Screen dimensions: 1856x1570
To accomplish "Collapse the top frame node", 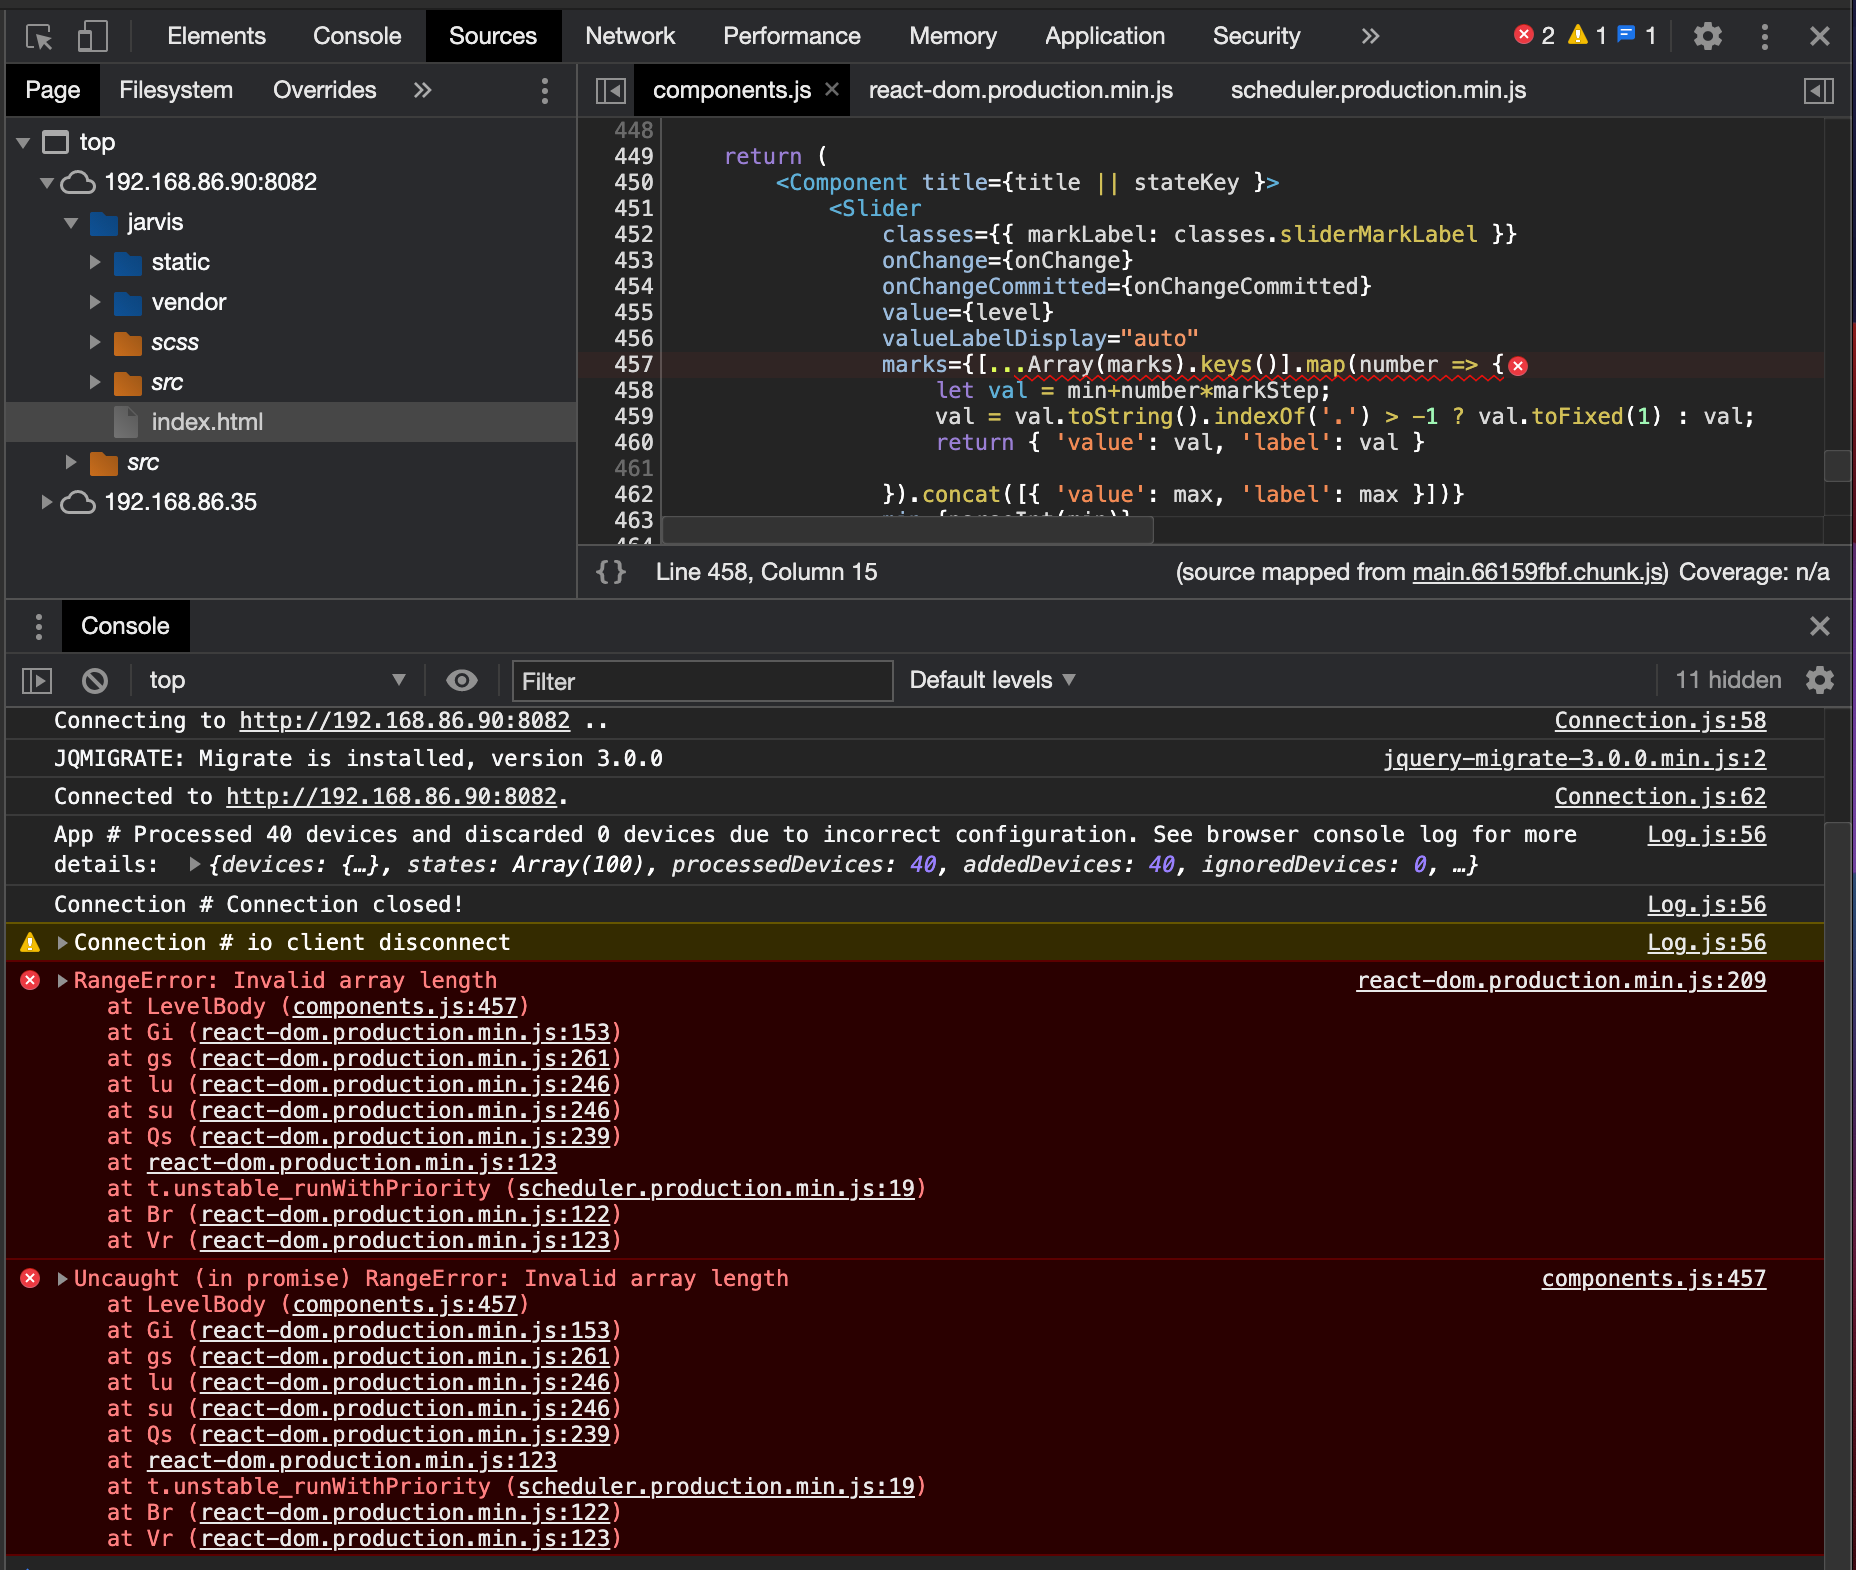I will click(24, 143).
